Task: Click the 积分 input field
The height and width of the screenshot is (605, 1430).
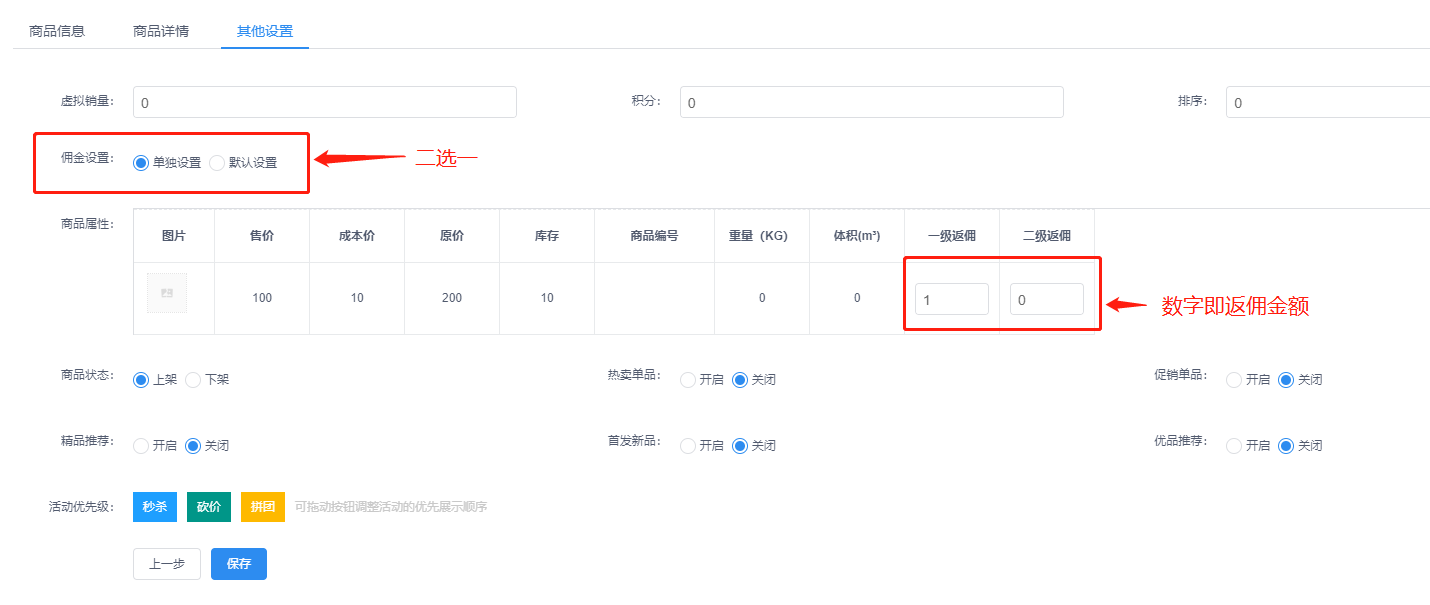Action: 872,102
